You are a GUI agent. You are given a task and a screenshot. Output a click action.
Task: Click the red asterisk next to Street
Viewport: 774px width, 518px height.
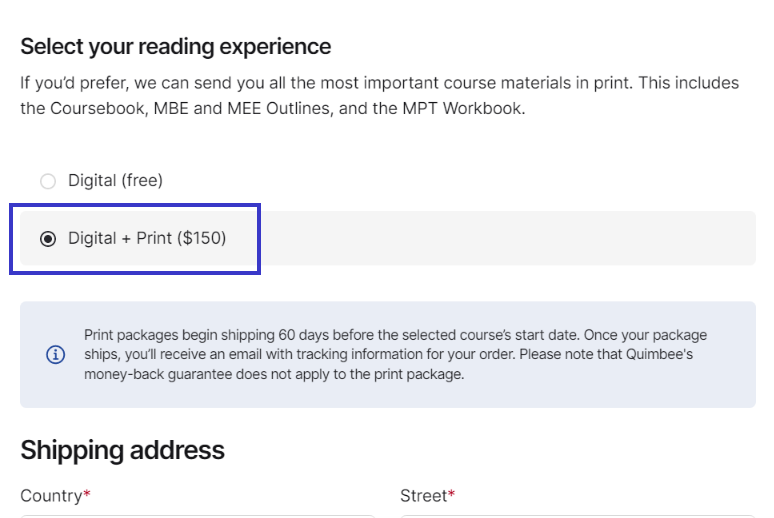point(451,493)
